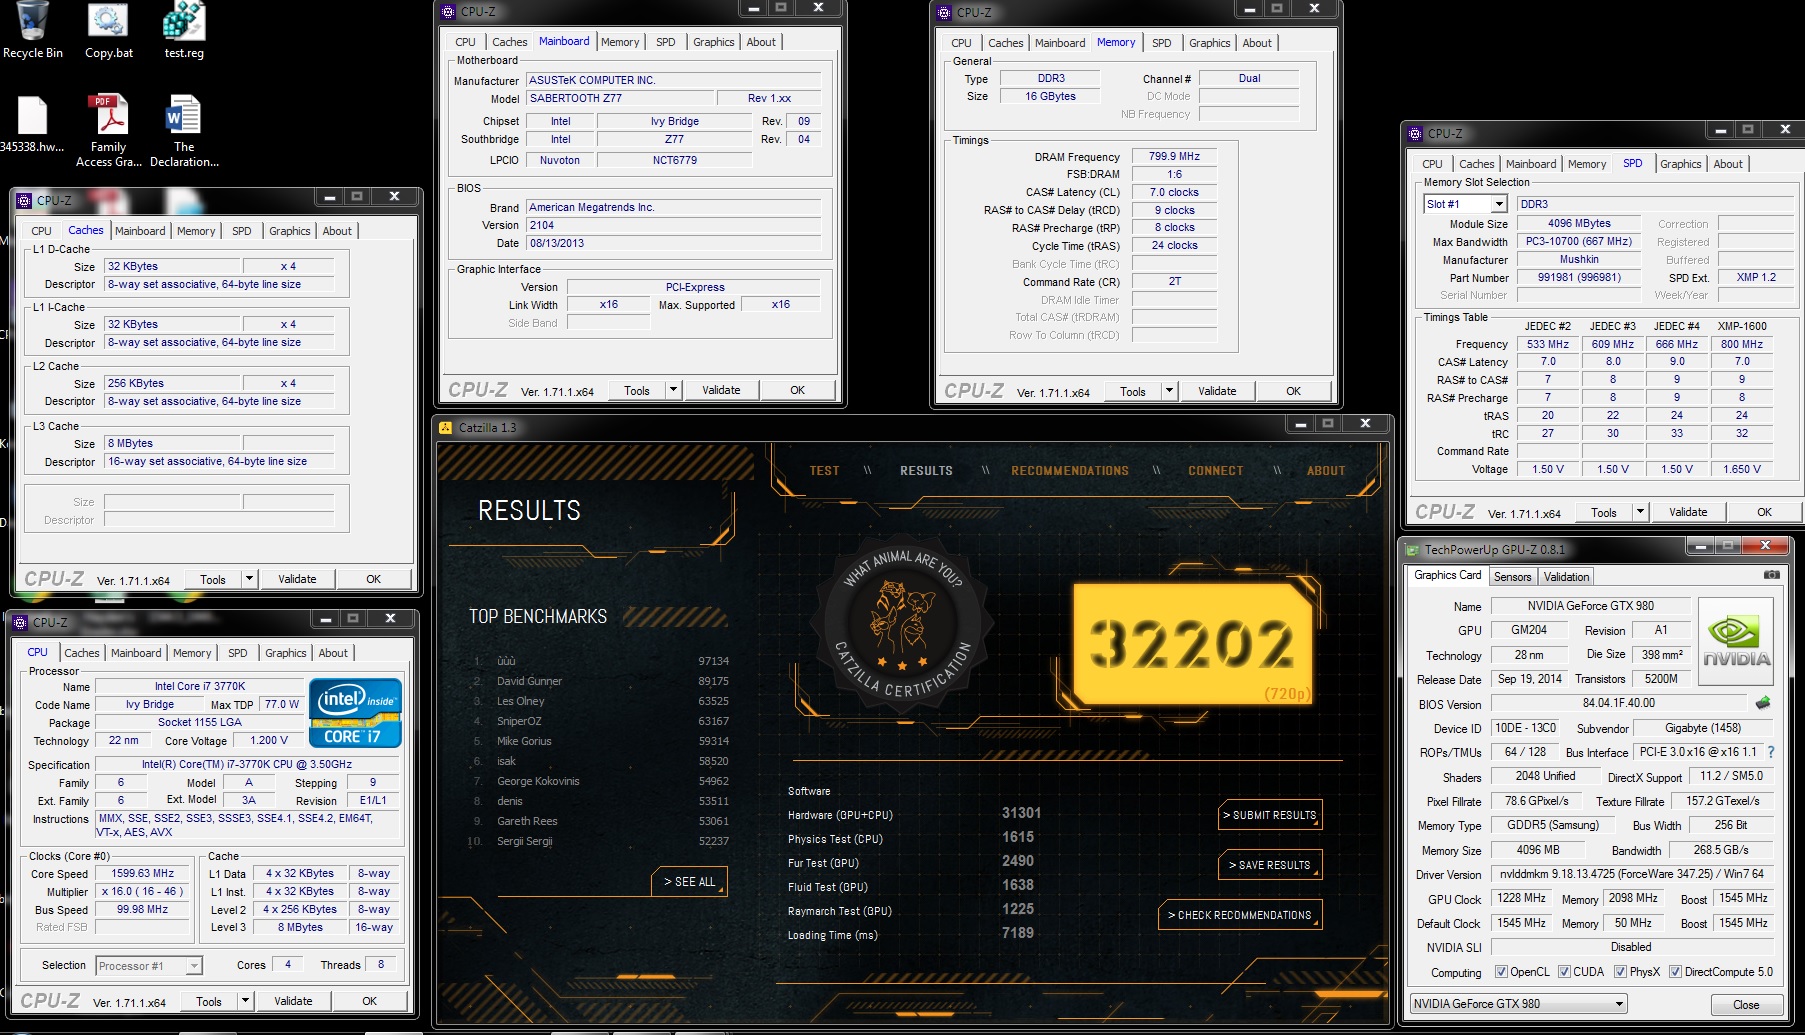Click OK in CPU-Z Mainboard window

tap(797, 390)
